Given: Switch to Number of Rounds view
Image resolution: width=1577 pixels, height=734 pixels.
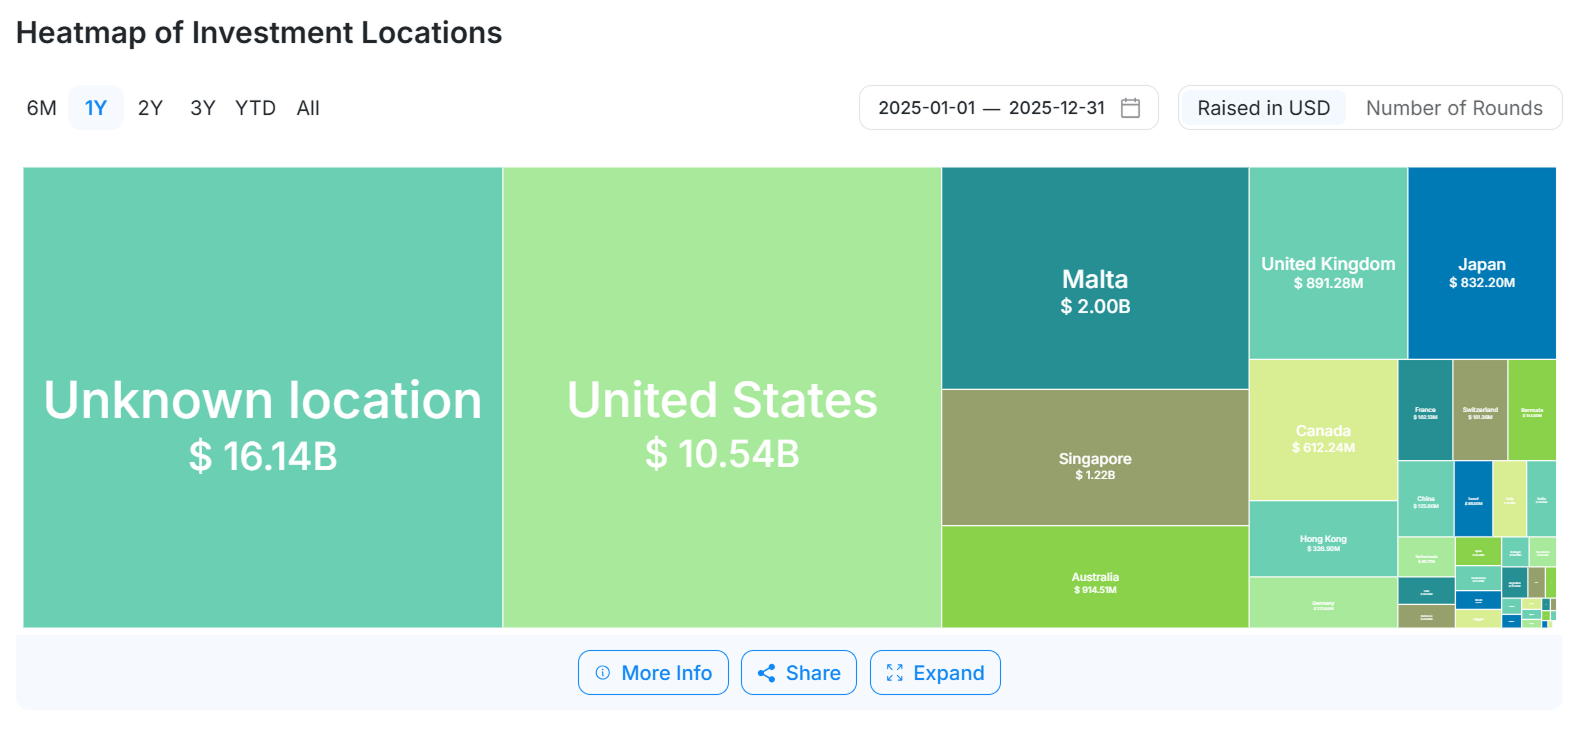Looking at the screenshot, I should point(1454,108).
